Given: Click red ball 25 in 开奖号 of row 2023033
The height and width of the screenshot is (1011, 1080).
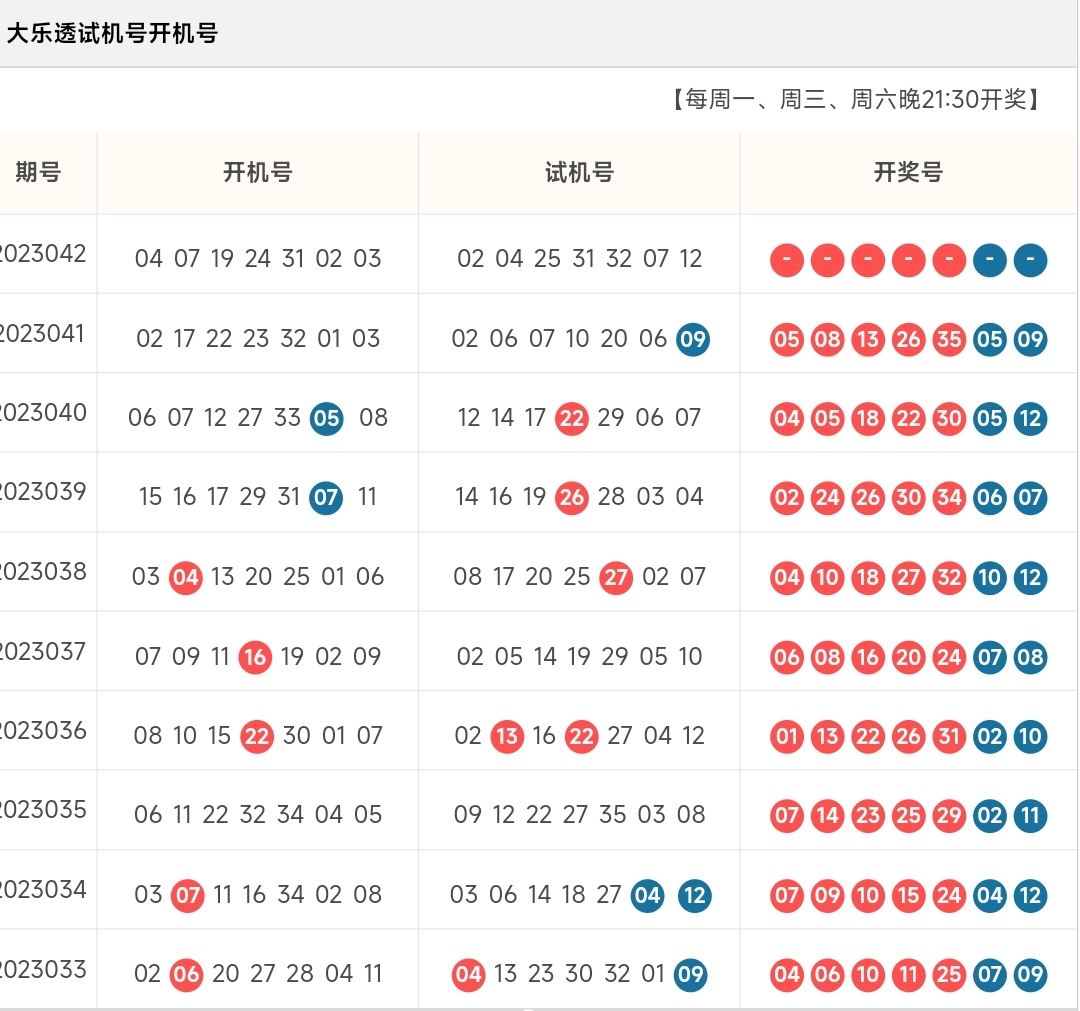Looking at the screenshot, I should point(949,974).
